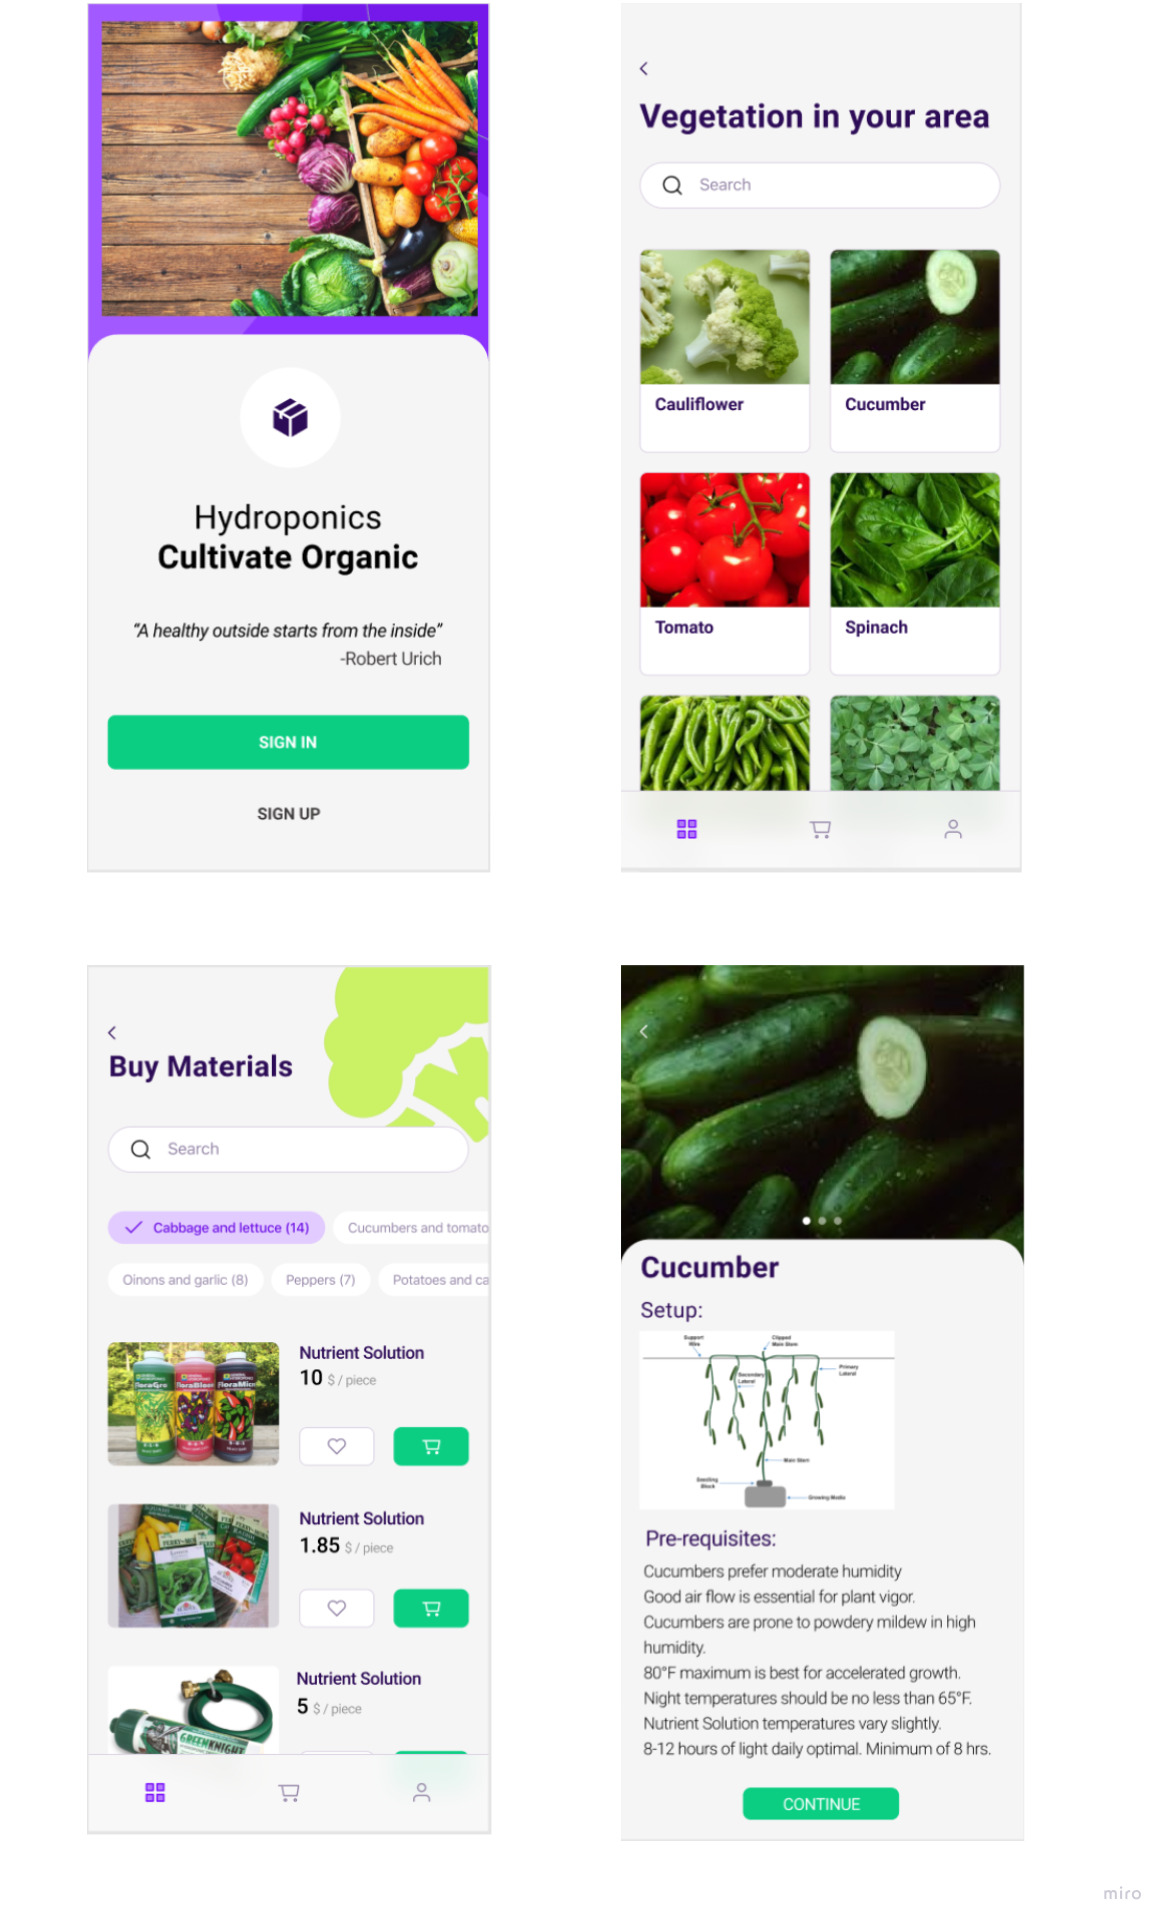Open the Tomato vegetable card
Screen dimensions: 1168x1926
pos(725,574)
